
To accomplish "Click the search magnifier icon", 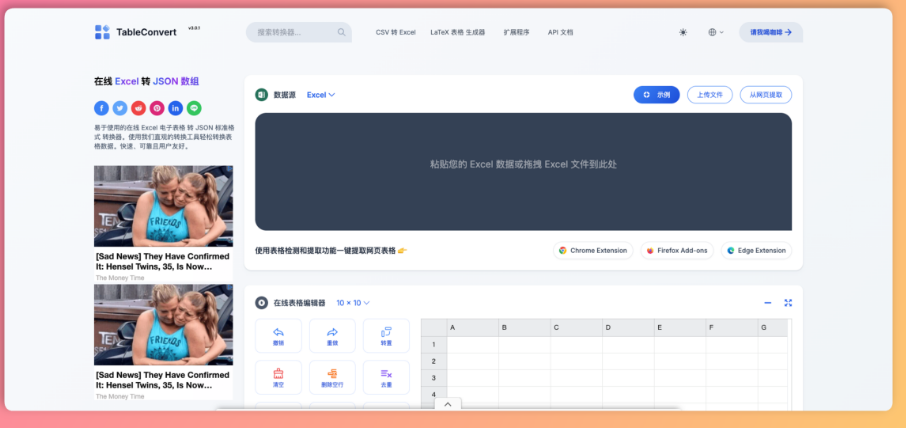I will coord(341,32).
